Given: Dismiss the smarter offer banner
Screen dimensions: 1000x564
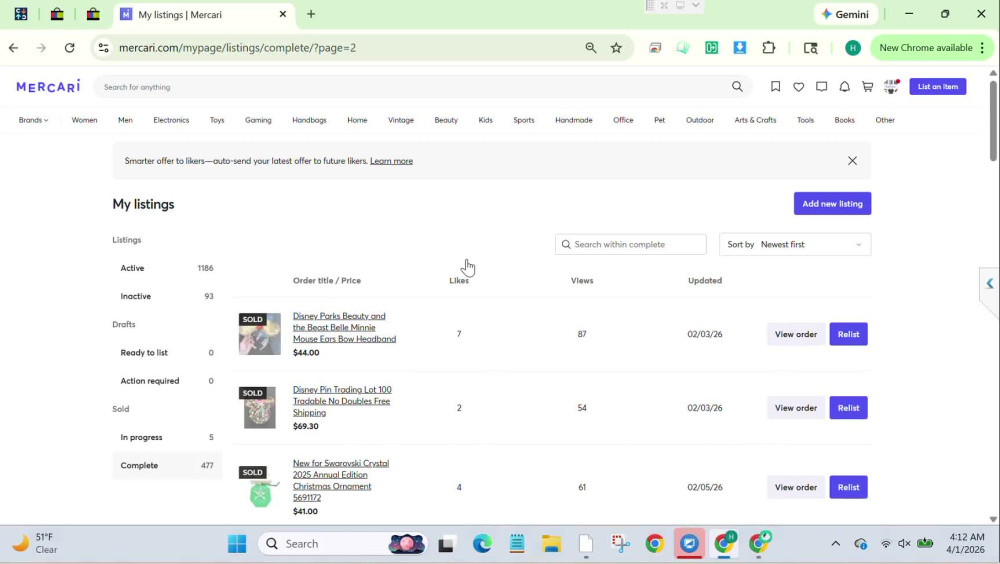Looking at the screenshot, I should [x=853, y=161].
